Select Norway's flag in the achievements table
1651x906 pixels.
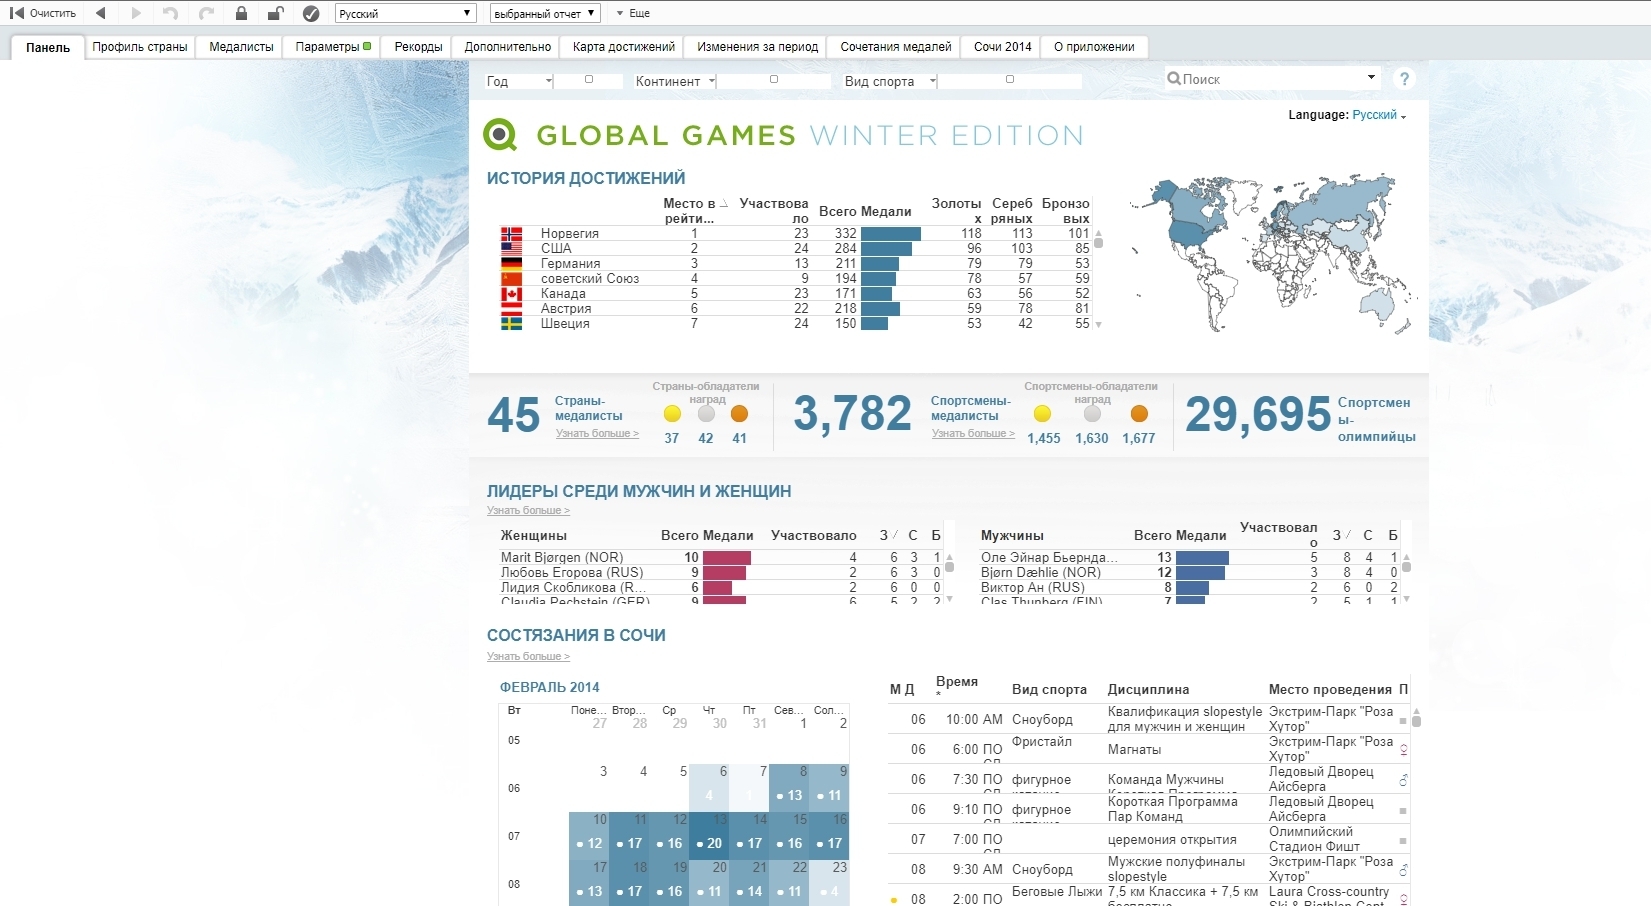[511, 233]
